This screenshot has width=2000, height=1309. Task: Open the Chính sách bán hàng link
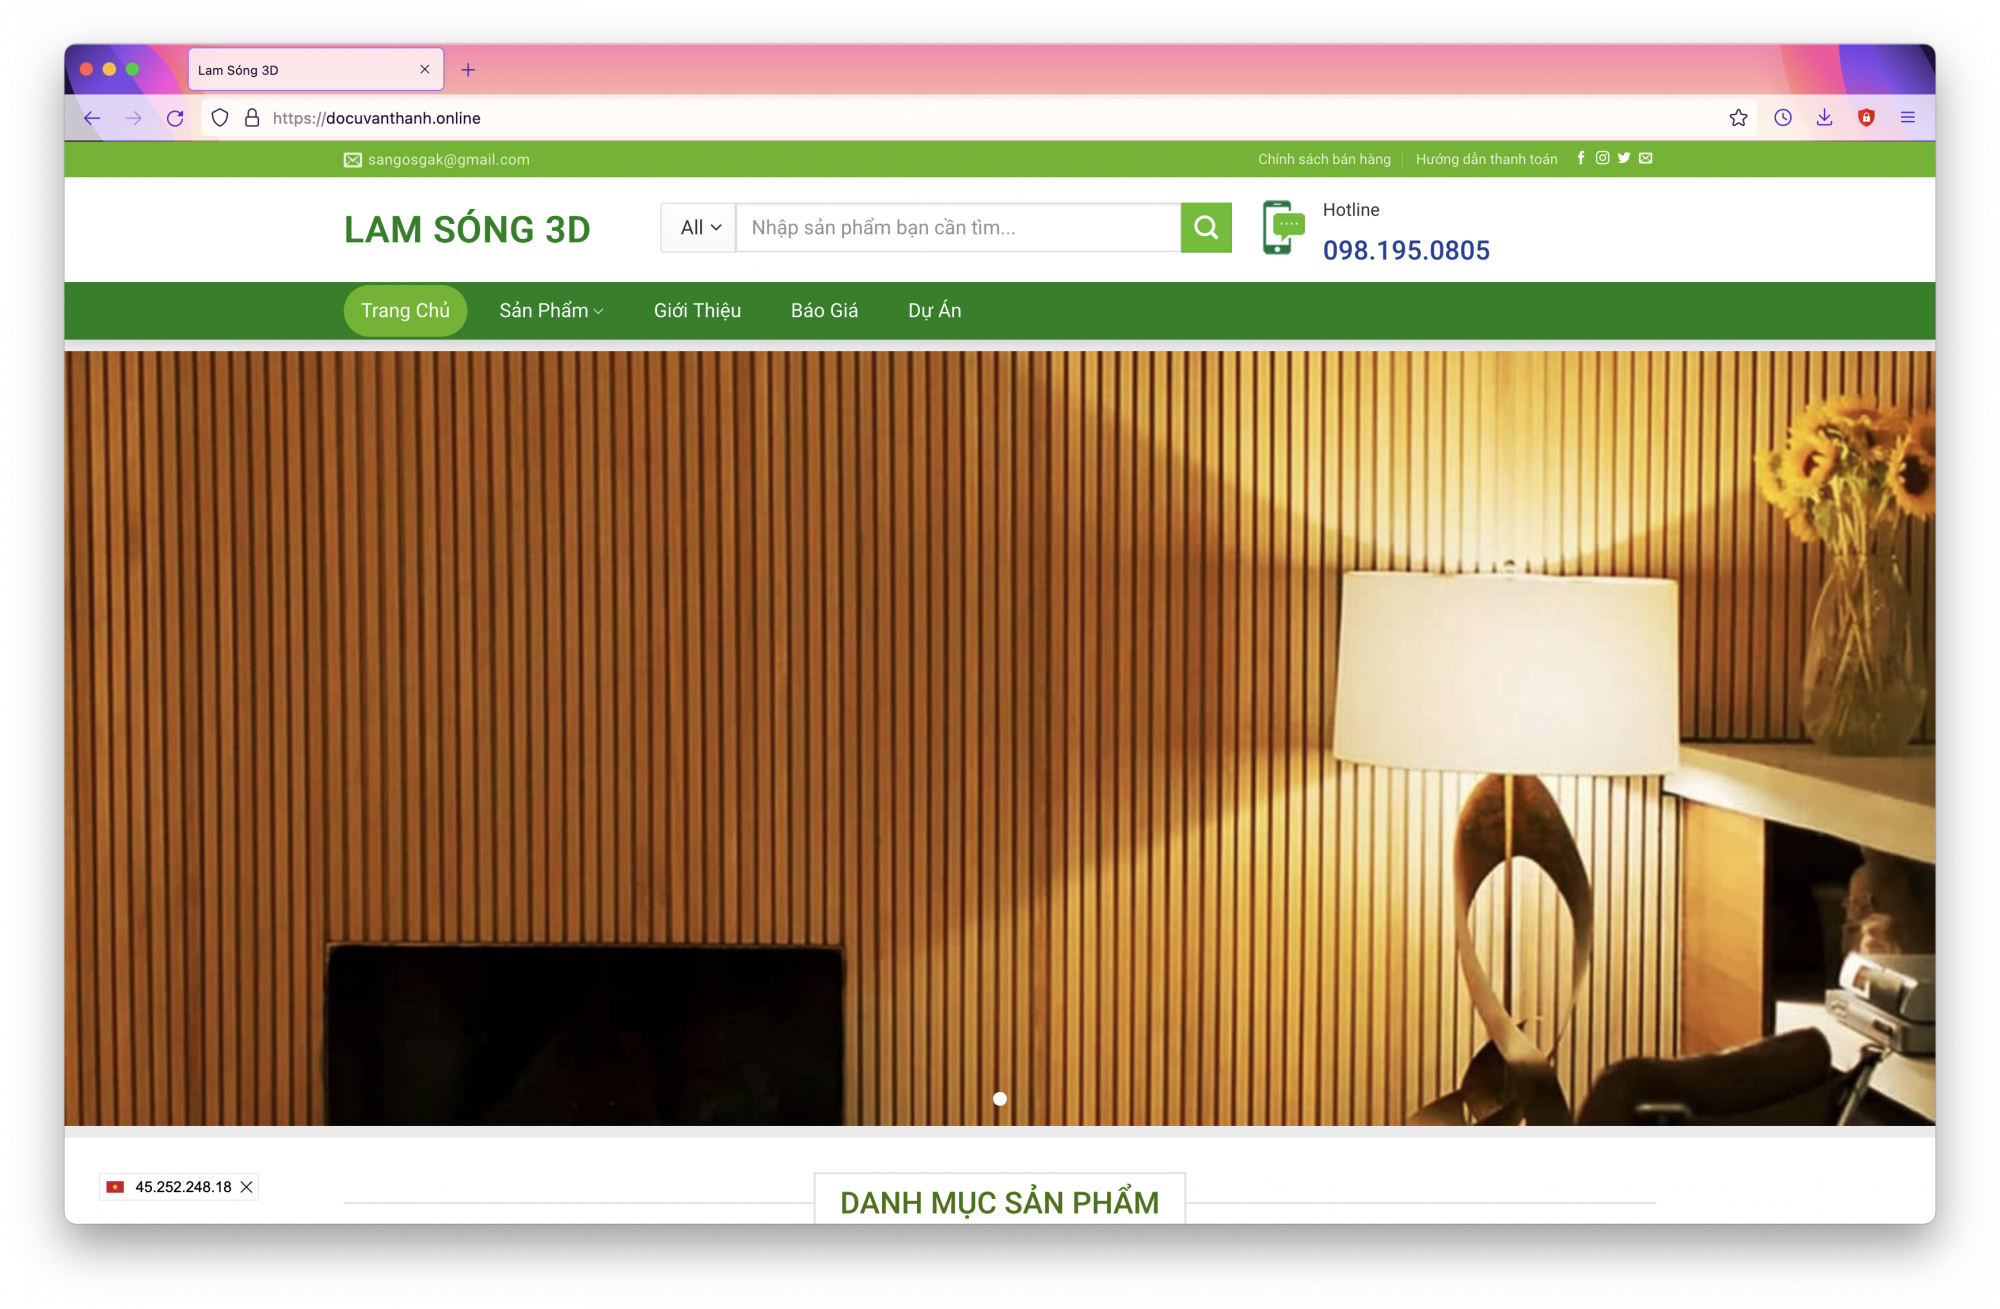coord(1324,159)
